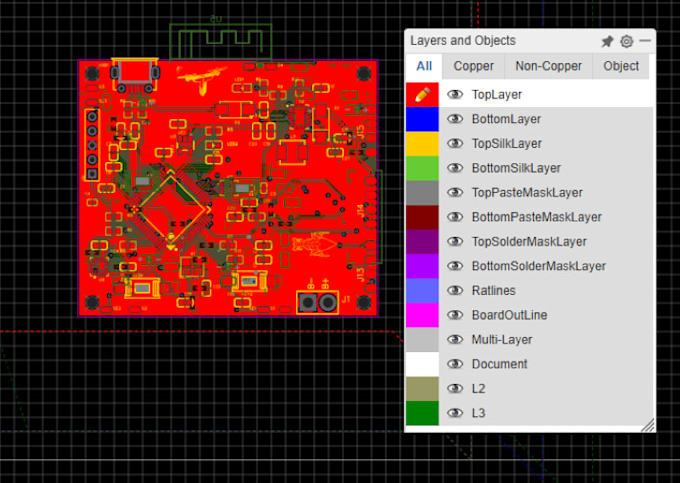Select the antenna outline above the board
The width and height of the screenshot is (680, 483).
point(220,41)
